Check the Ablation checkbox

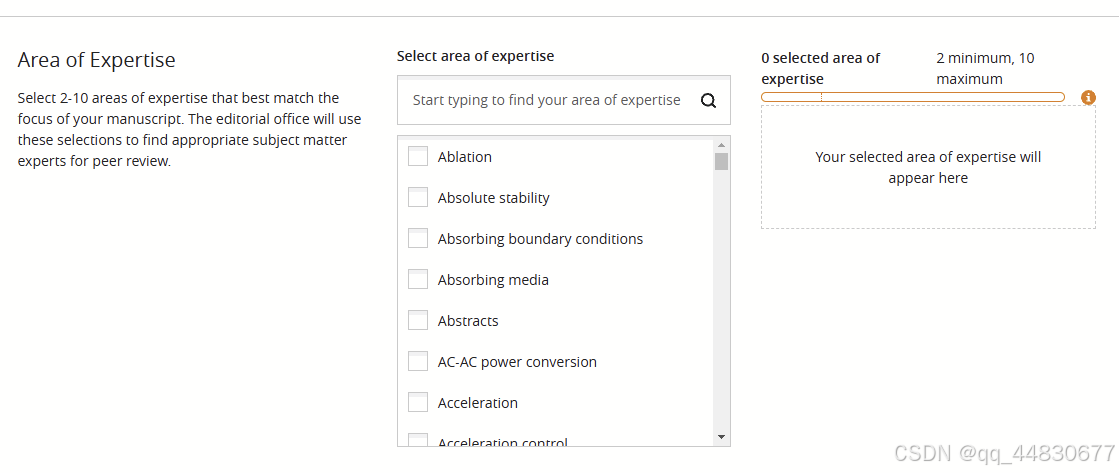(418, 157)
